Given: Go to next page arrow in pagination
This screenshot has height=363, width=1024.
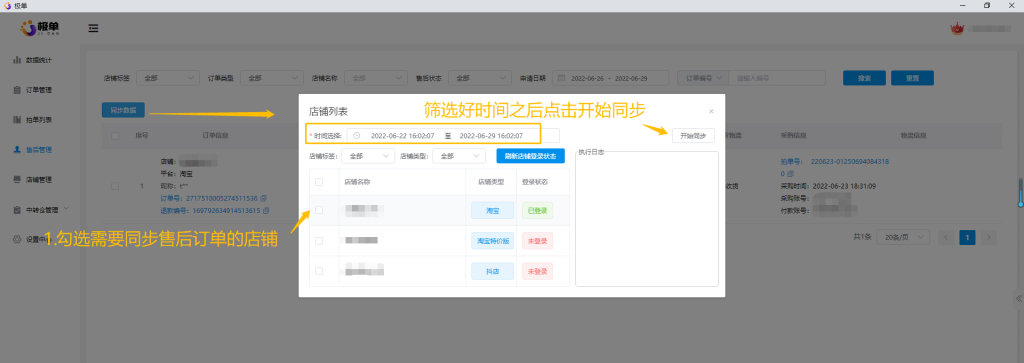Looking at the screenshot, I should point(989,237).
